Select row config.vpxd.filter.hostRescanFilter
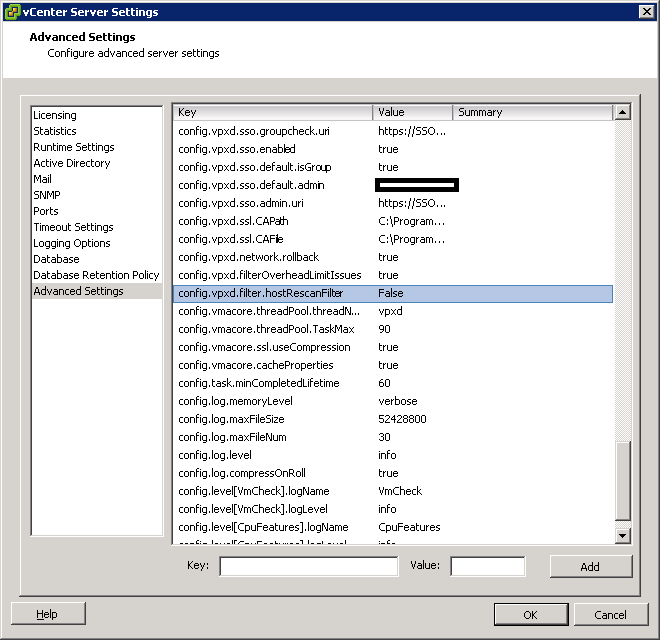Image resolution: width=660 pixels, height=640 pixels. tap(393, 293)
